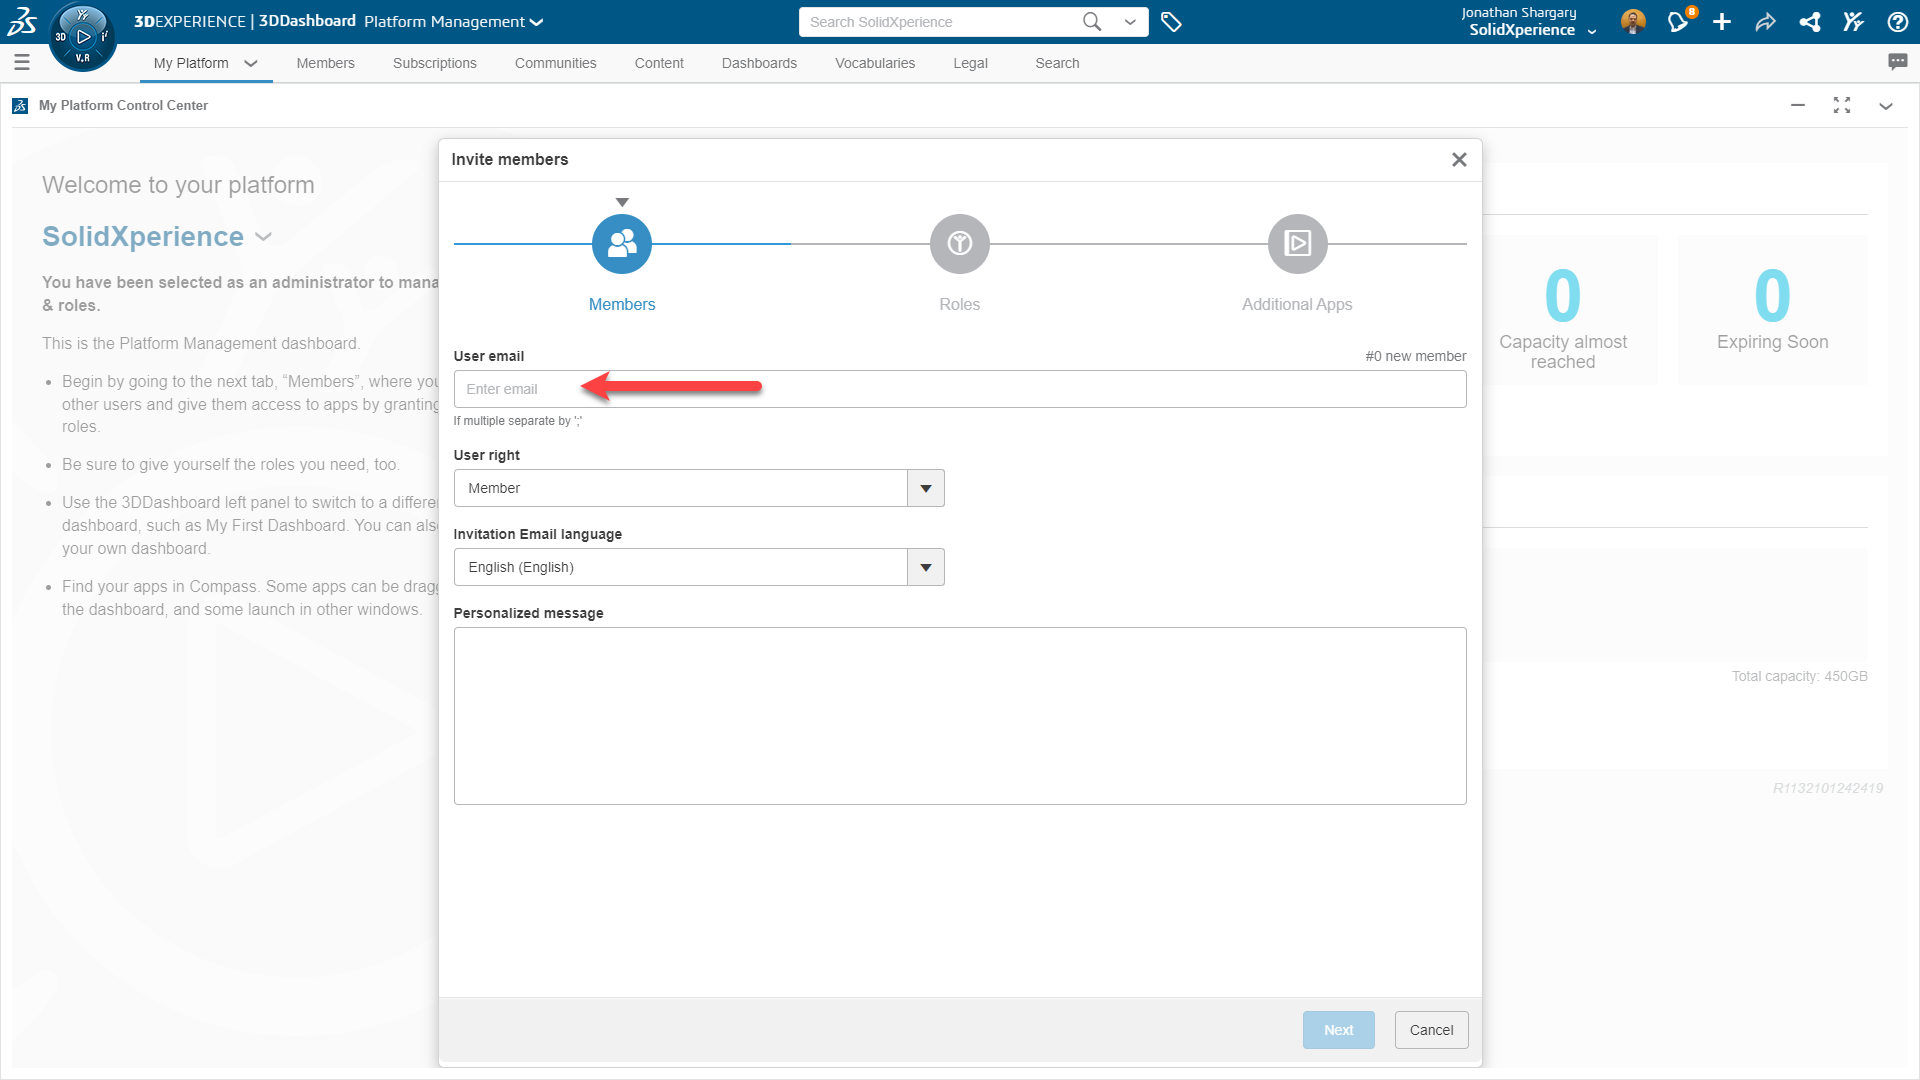1920x1080 pixels.
Task: Click the Cancel button
Action: [1431, 1030]
